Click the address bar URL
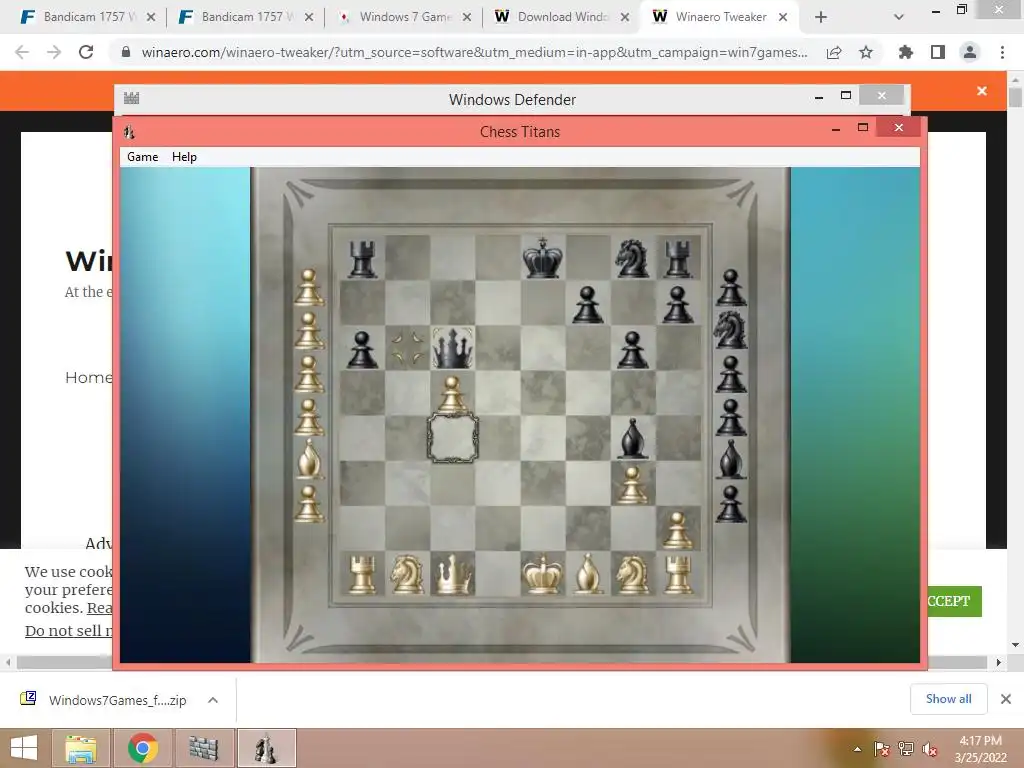This screenshot has width=1024, height=768. 474,52
